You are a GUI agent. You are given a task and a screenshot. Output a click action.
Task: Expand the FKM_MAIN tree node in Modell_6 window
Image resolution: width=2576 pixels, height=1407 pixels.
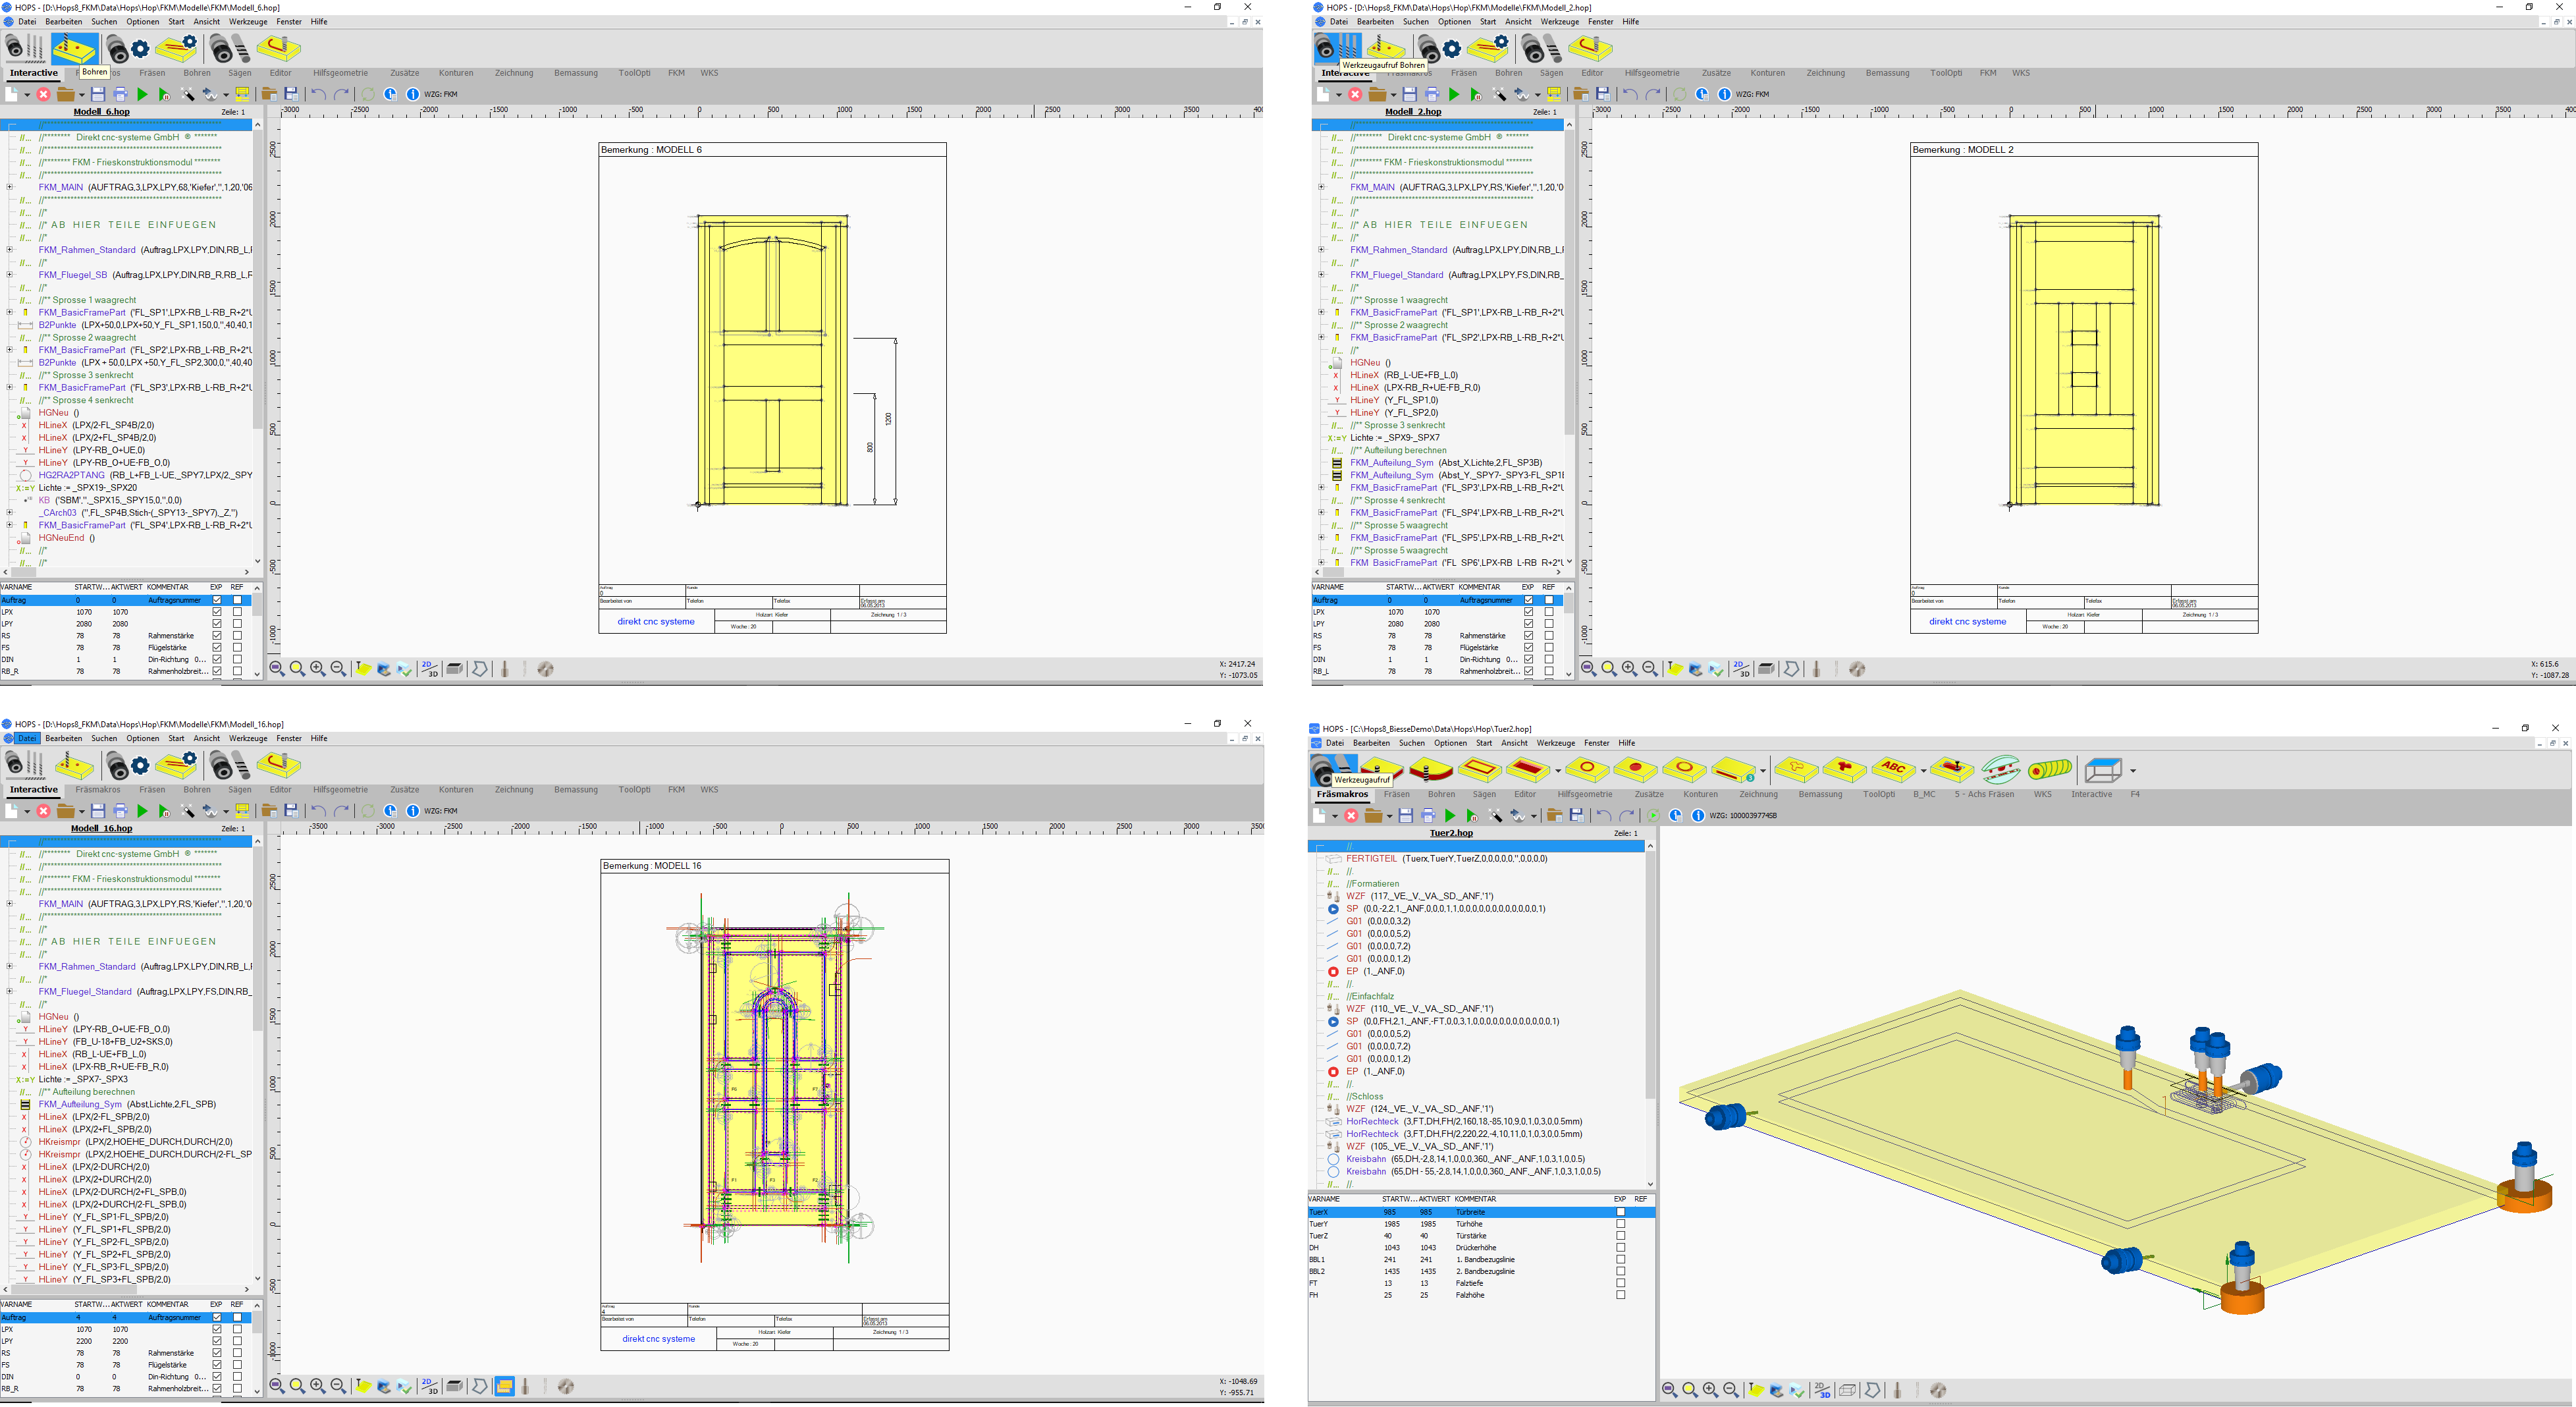tap(10, 187)
